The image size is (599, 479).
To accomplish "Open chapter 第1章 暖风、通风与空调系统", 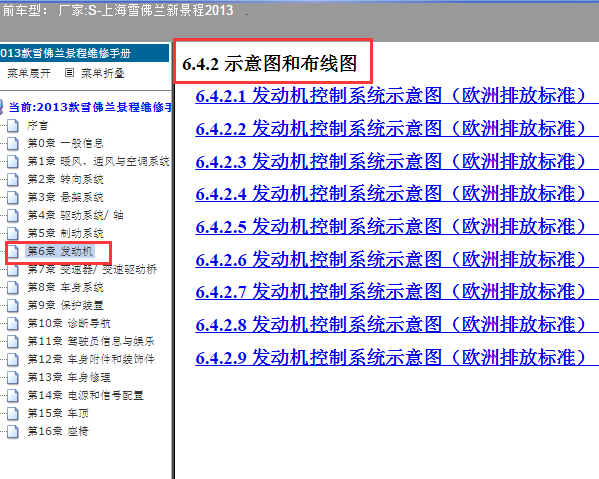I will [98, 161].
